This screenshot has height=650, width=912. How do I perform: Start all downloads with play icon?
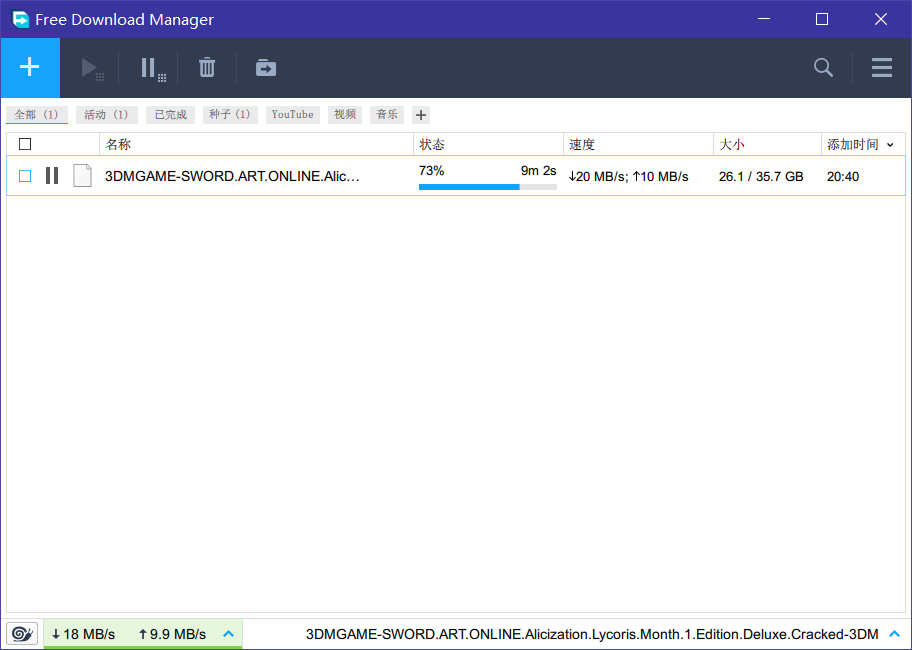tap(92, 68)
